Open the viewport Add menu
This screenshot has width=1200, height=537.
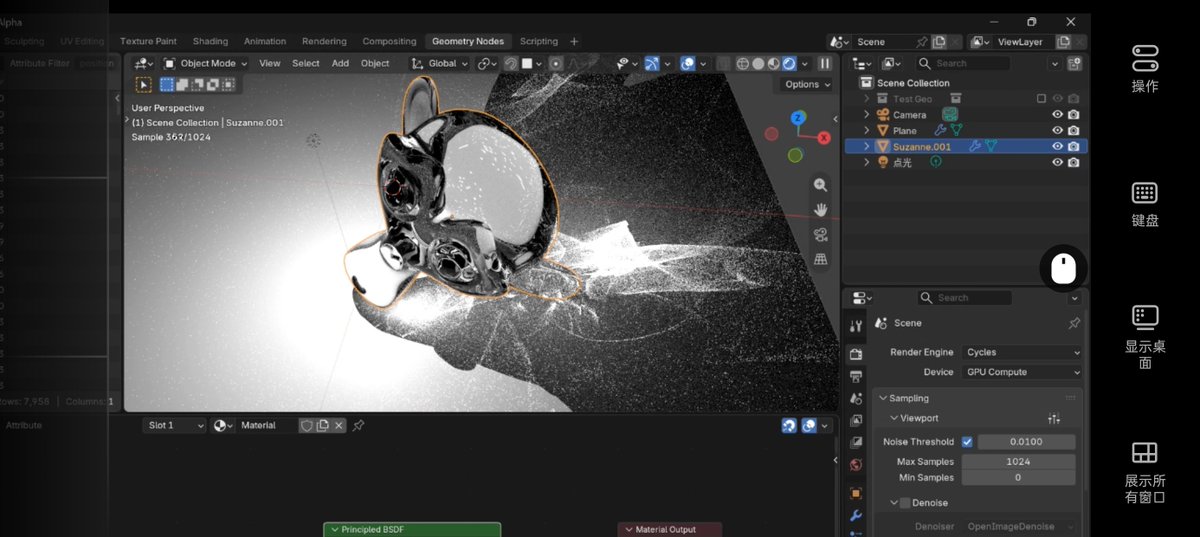[x=340, y=63]
